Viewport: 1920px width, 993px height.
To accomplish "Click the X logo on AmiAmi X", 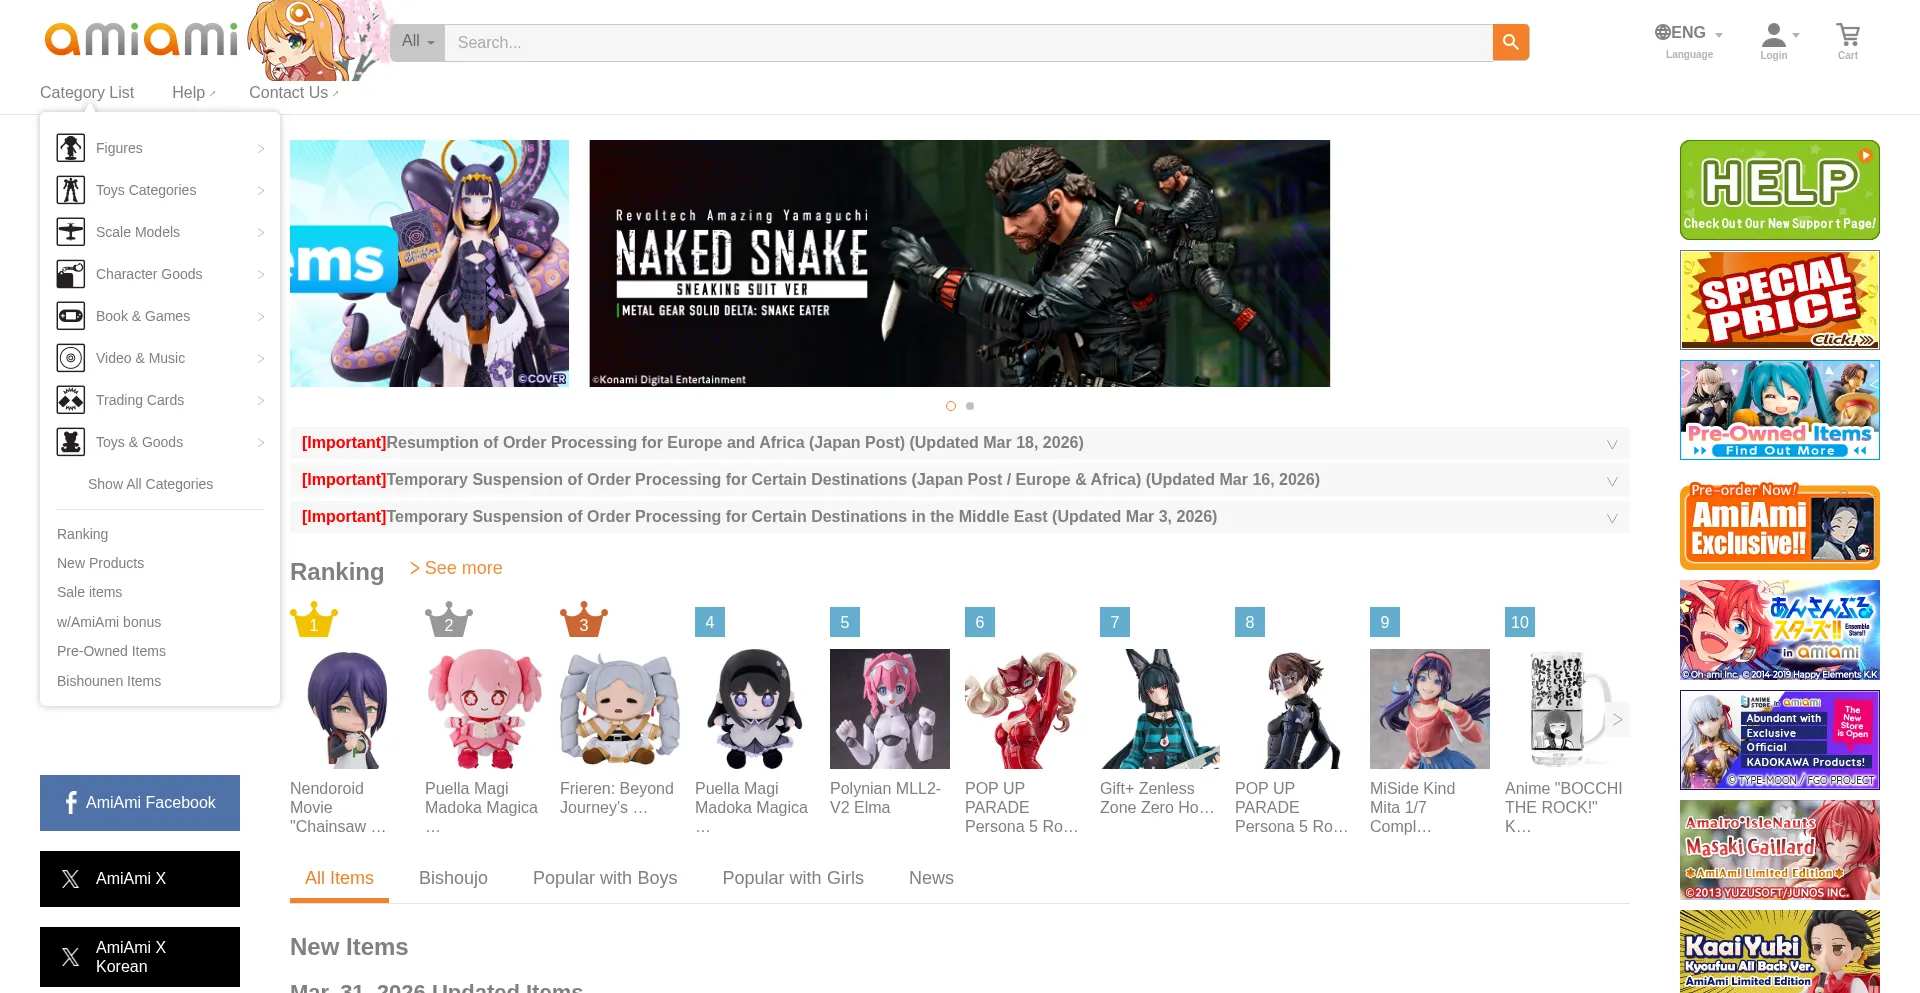I will [x=71, y=879].
